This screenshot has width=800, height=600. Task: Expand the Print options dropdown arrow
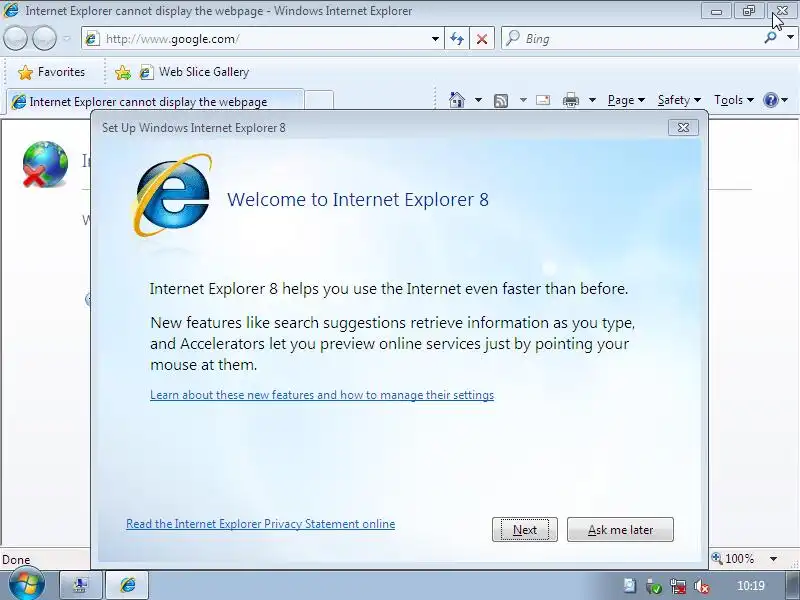[x=592, y=100]
